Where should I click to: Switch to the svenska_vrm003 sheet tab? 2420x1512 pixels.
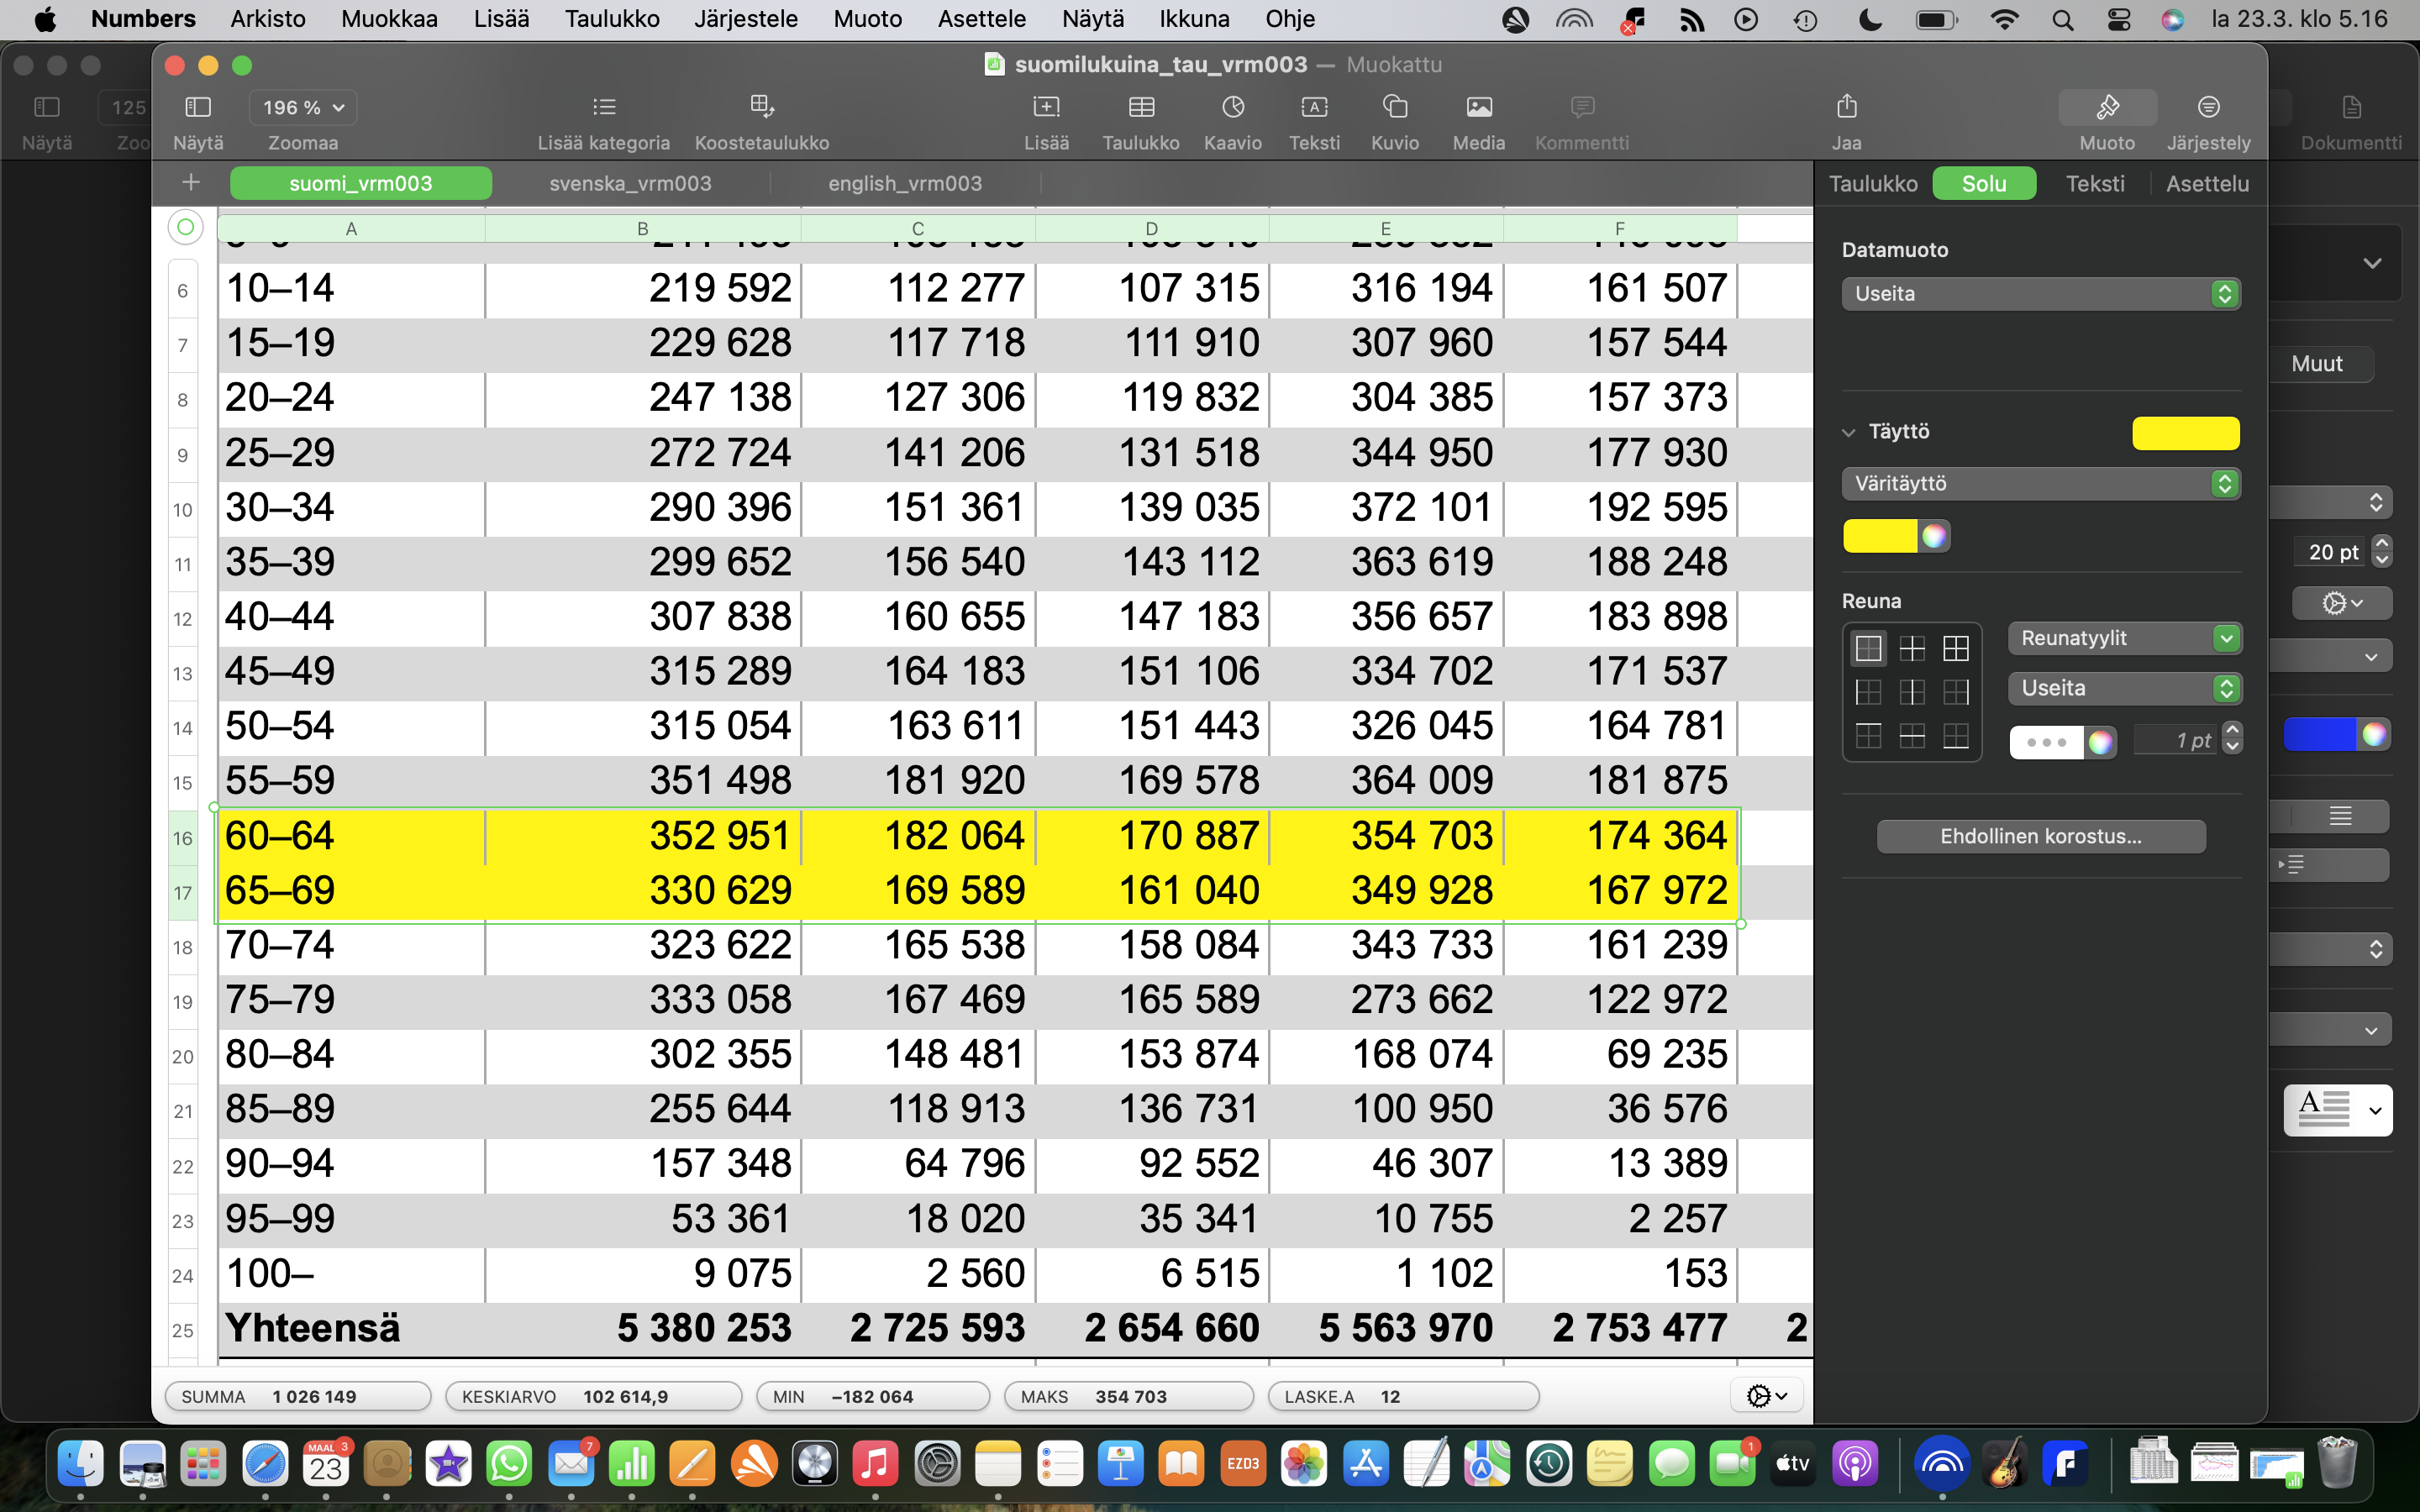click(630, 183)
